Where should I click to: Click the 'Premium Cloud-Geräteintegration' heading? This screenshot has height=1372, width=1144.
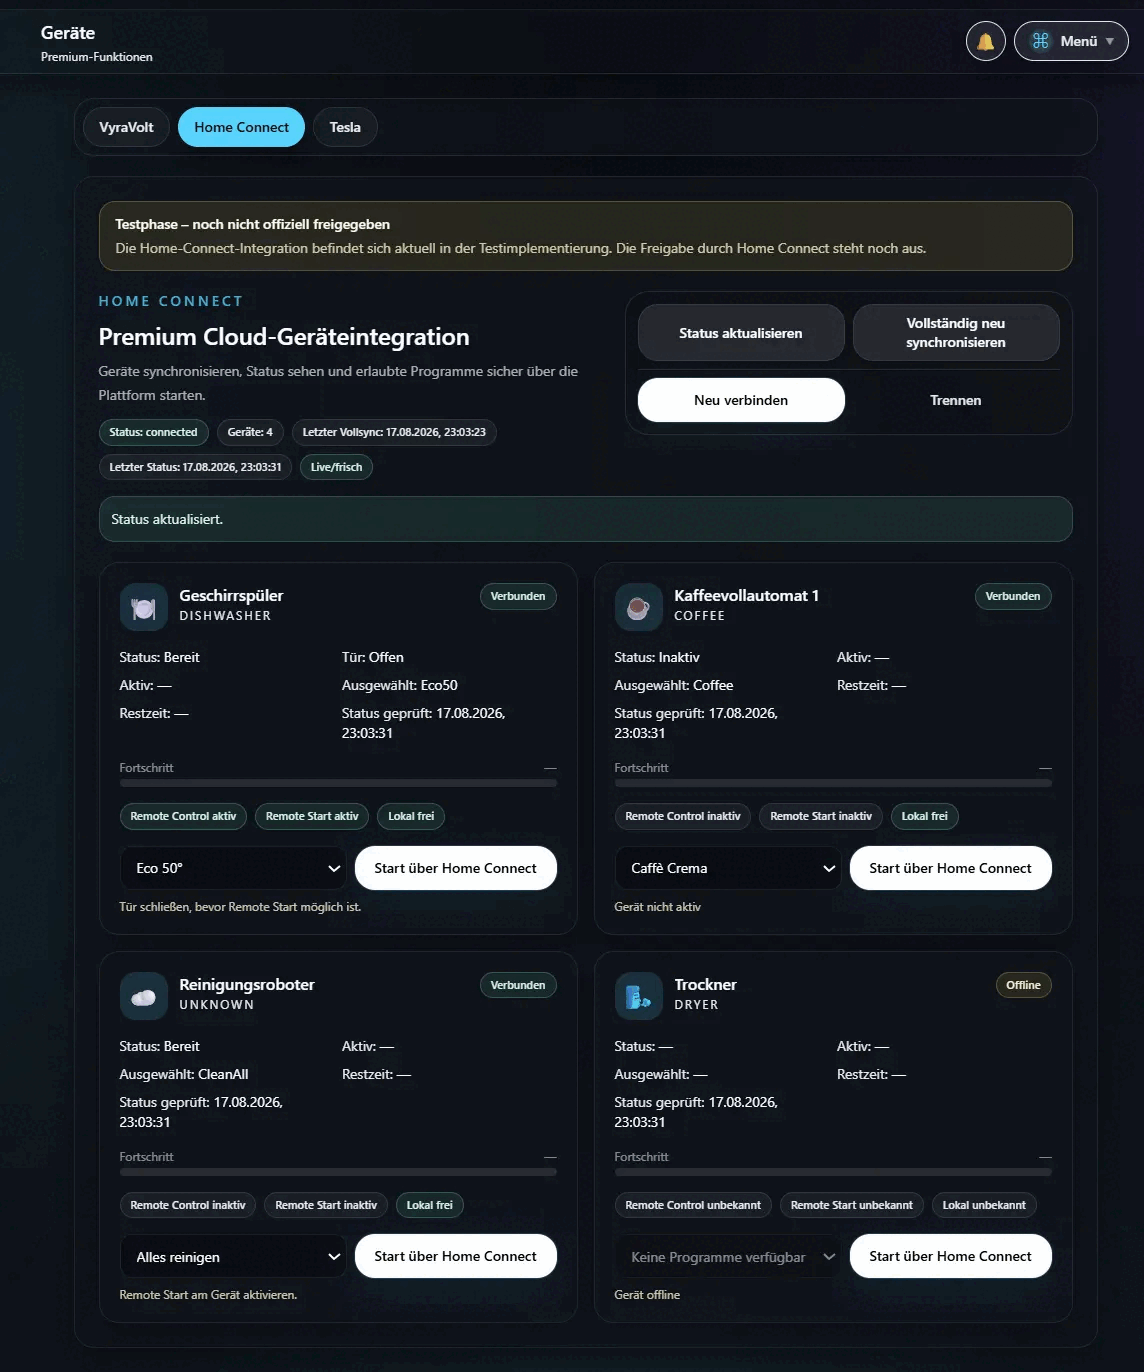[284, 337]
